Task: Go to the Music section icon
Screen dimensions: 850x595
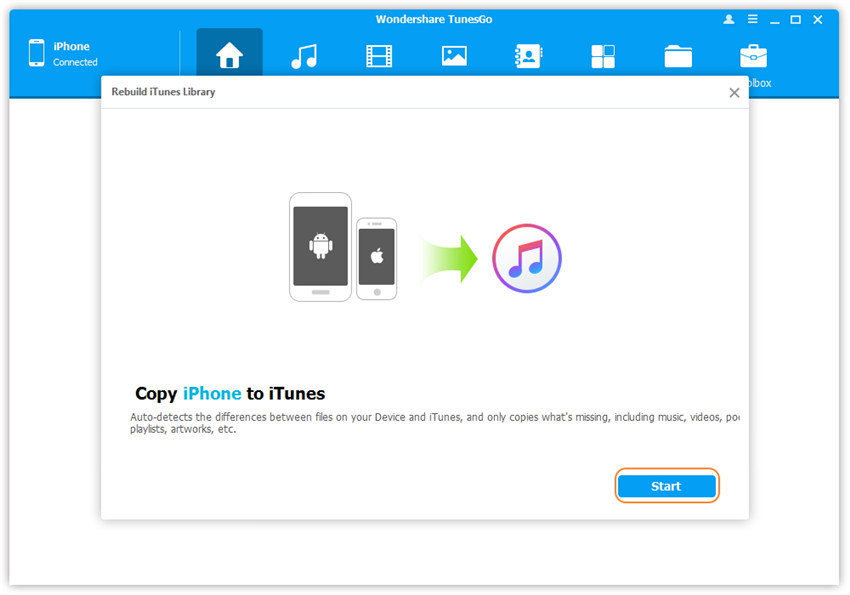Action: 304,56
